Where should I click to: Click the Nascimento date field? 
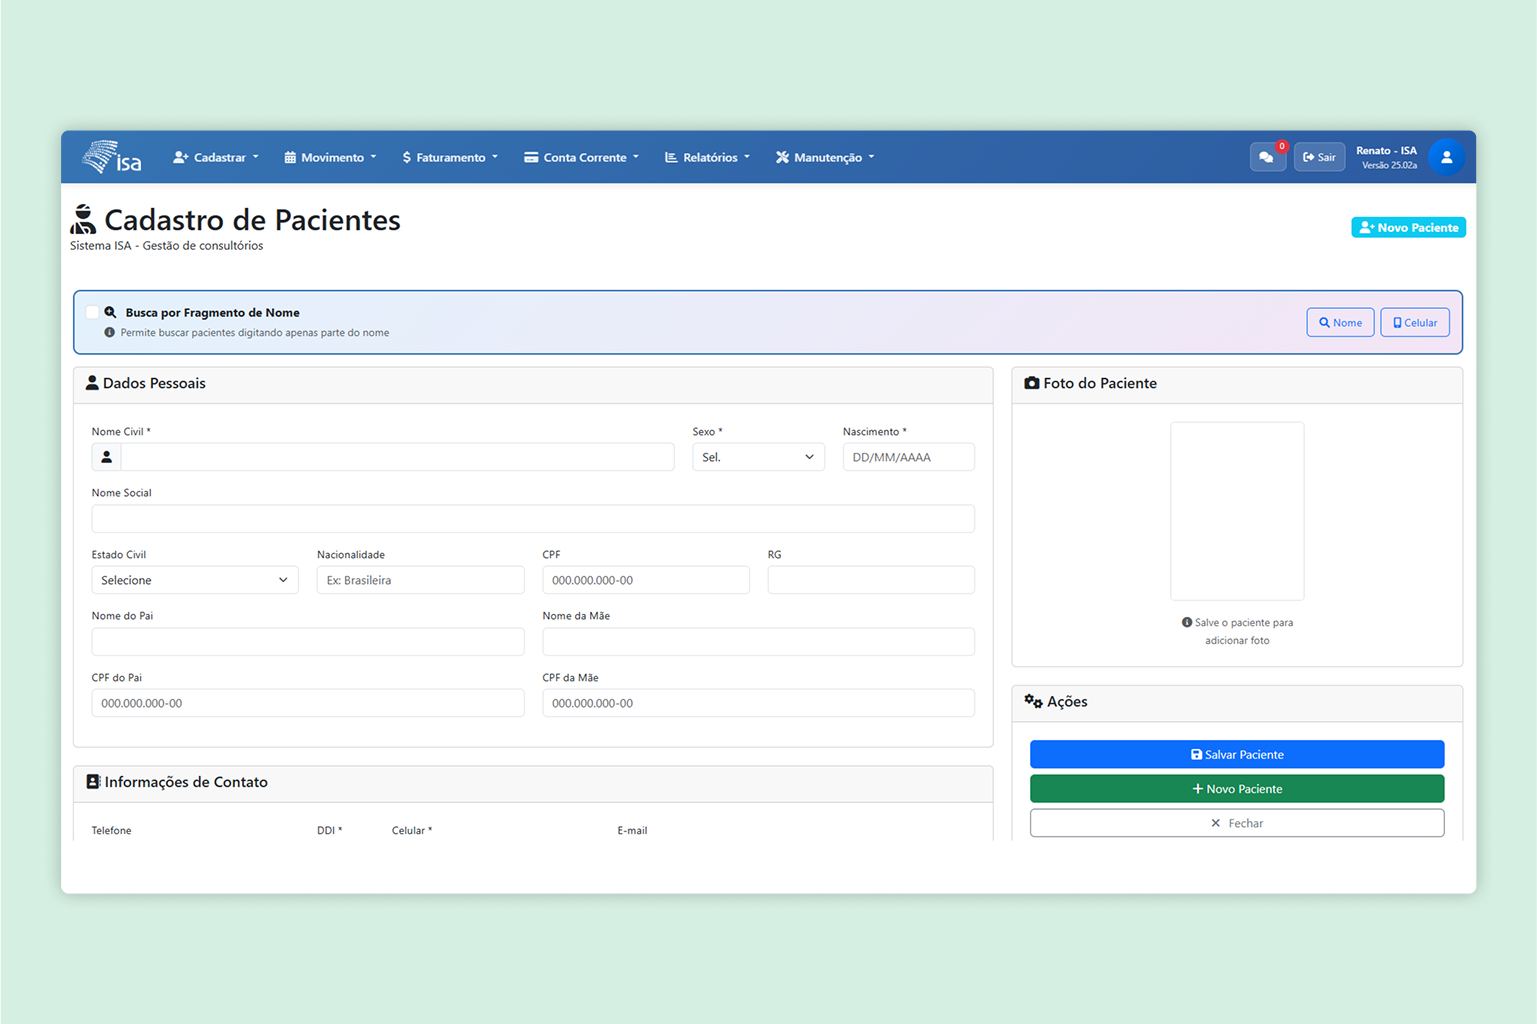(x=908, y=458)
